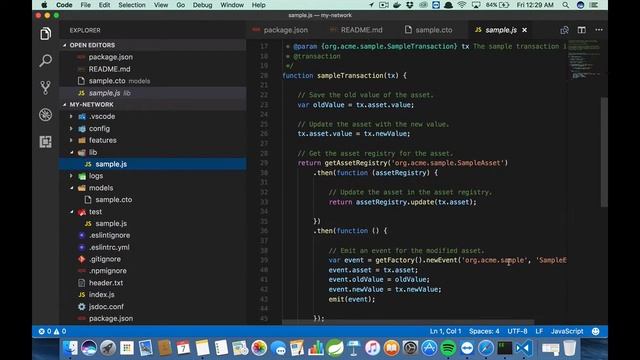Open the Search view in the activity bar
The height and width of the screenshot is (360, 640).
(45, 60)
